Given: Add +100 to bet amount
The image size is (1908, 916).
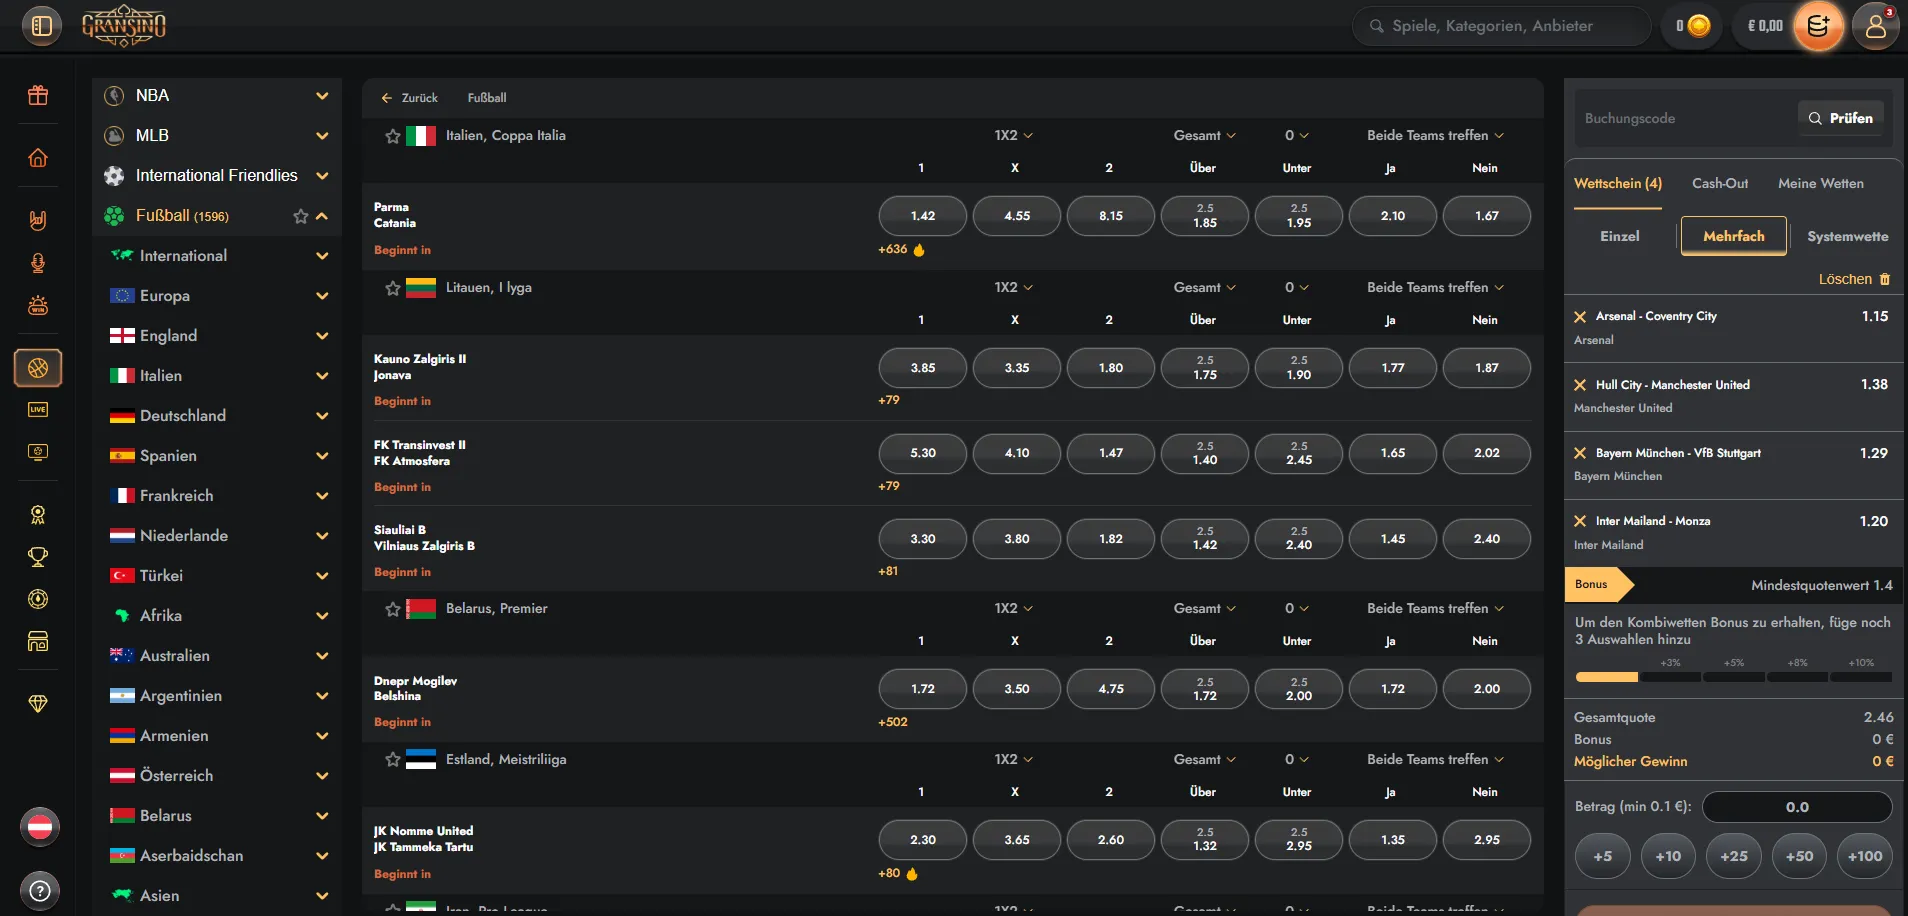Looking at the screenshot, I should pos(1865,857).
